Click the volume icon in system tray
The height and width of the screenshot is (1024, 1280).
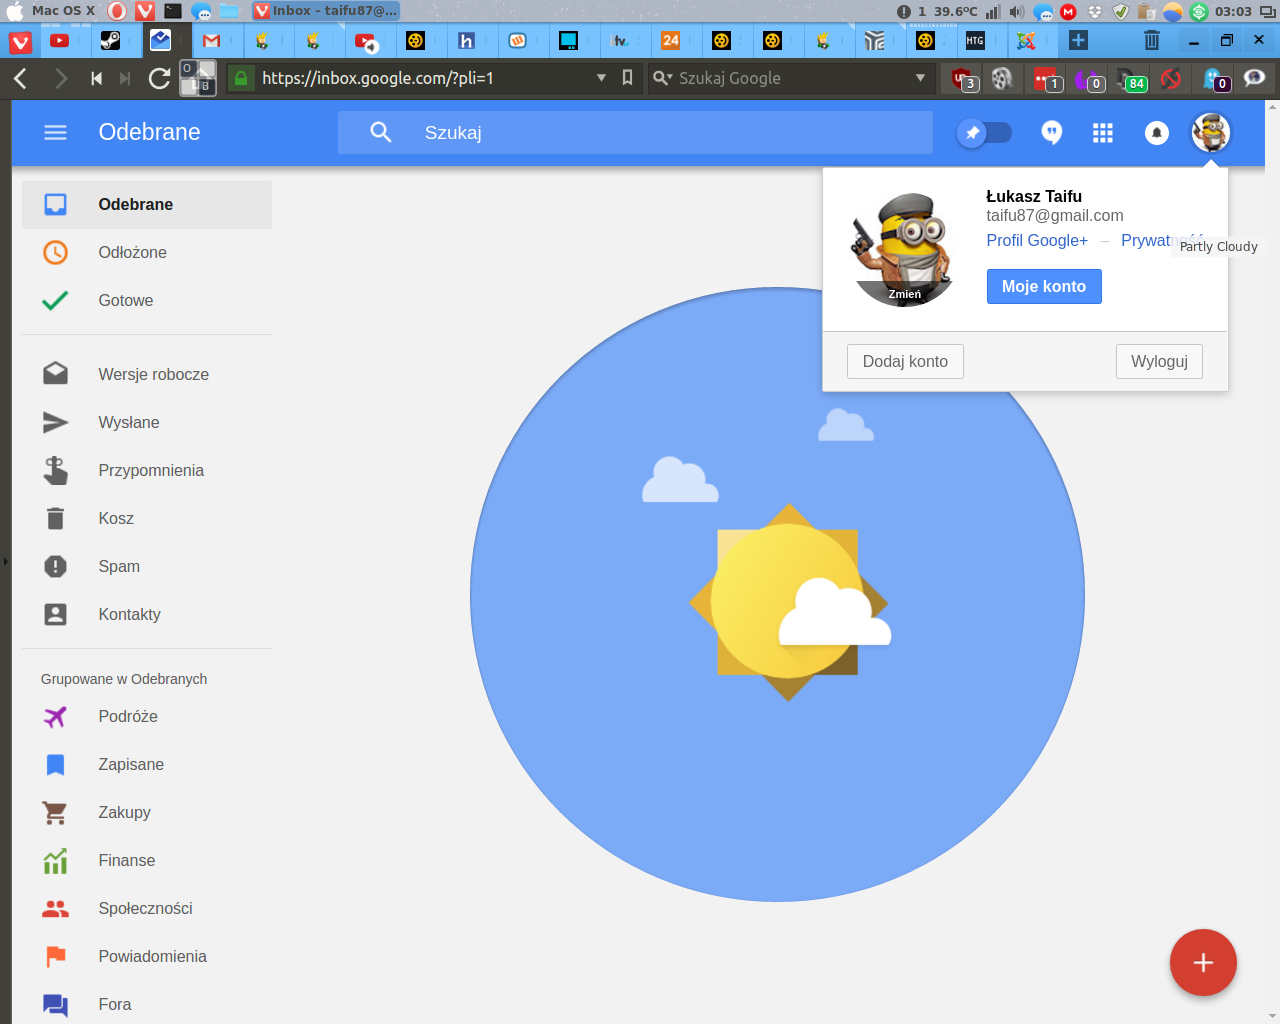click(1017, 11)
